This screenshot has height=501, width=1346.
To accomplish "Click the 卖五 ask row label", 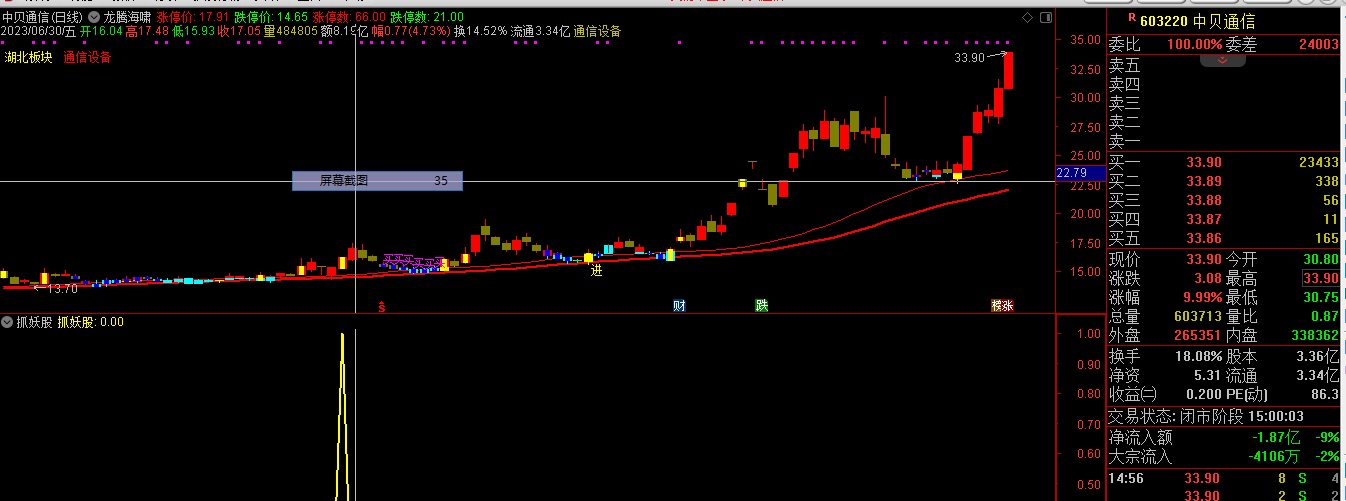I will click(x=1124, y=65).
